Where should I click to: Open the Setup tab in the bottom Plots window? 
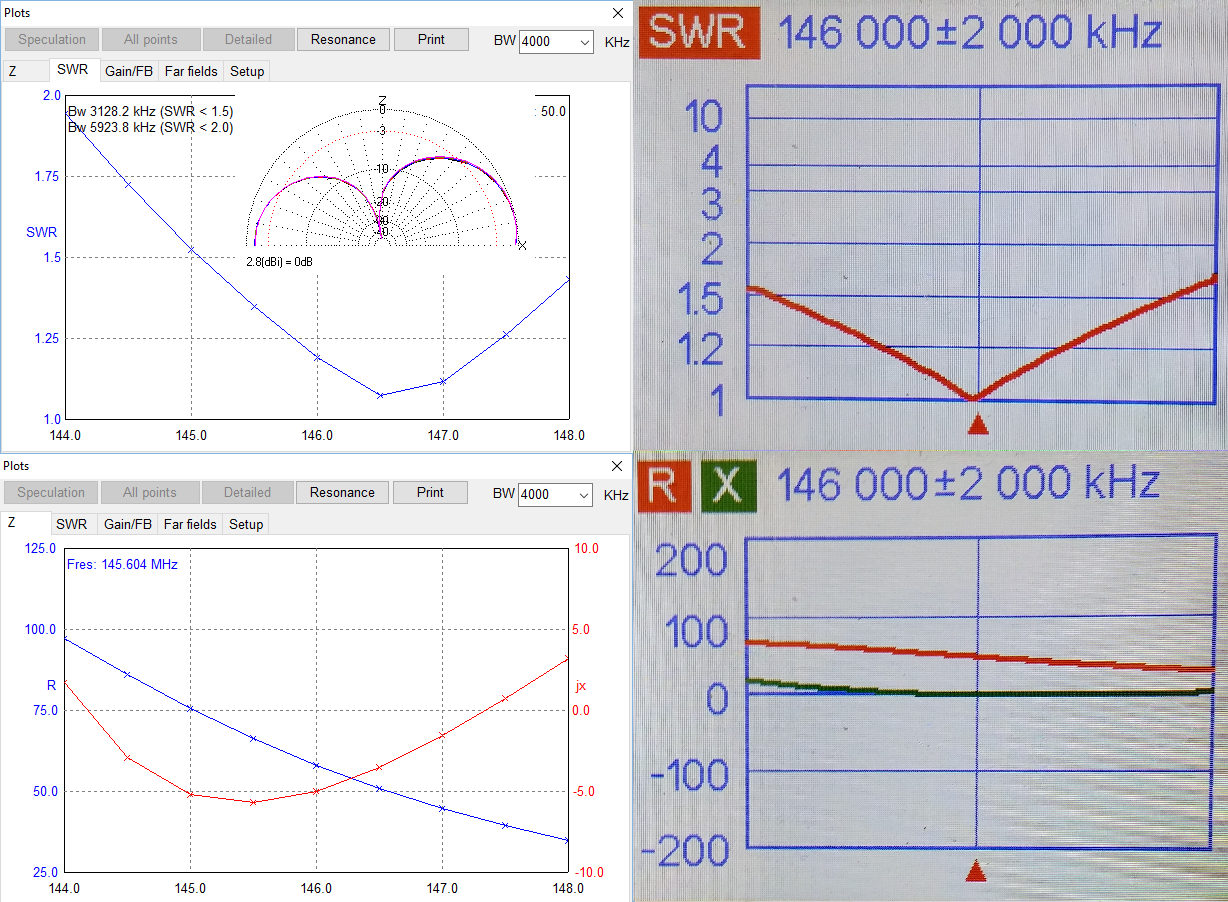(247, 524)
